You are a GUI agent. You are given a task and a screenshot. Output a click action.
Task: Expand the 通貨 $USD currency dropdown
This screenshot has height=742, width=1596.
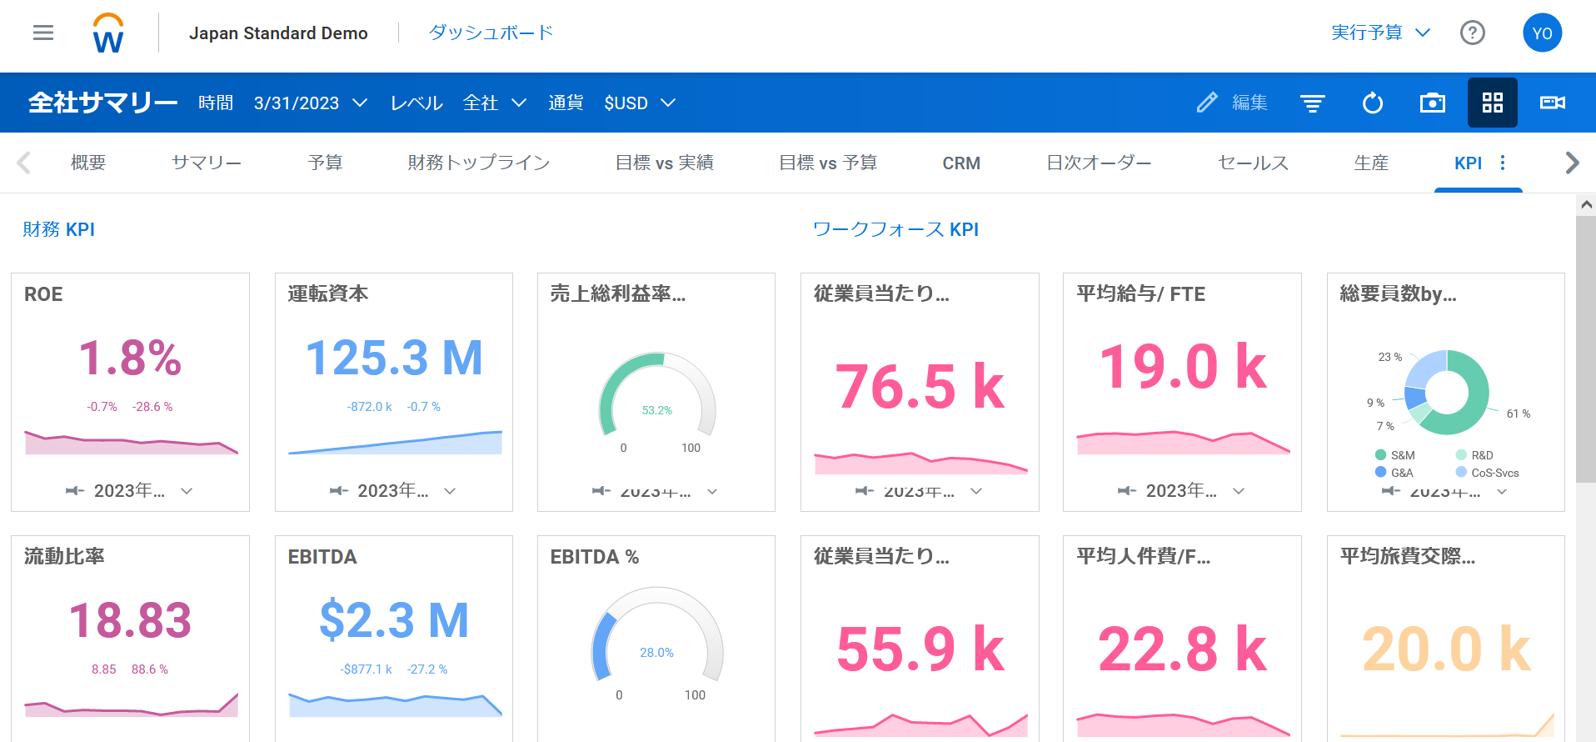tap(640, 103)
